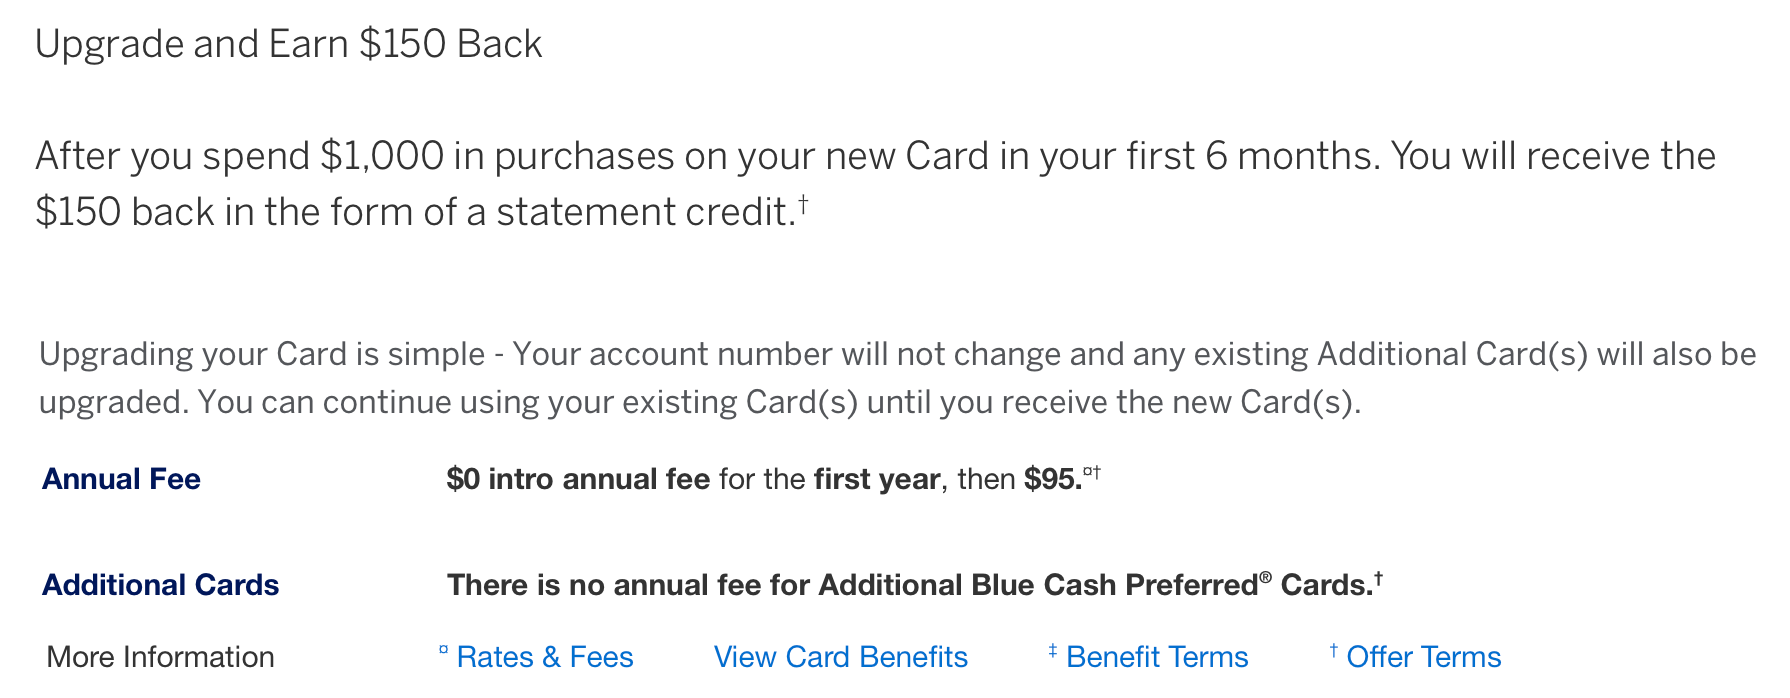
Task: Open the Rates & Fees link
Action: 544,657
